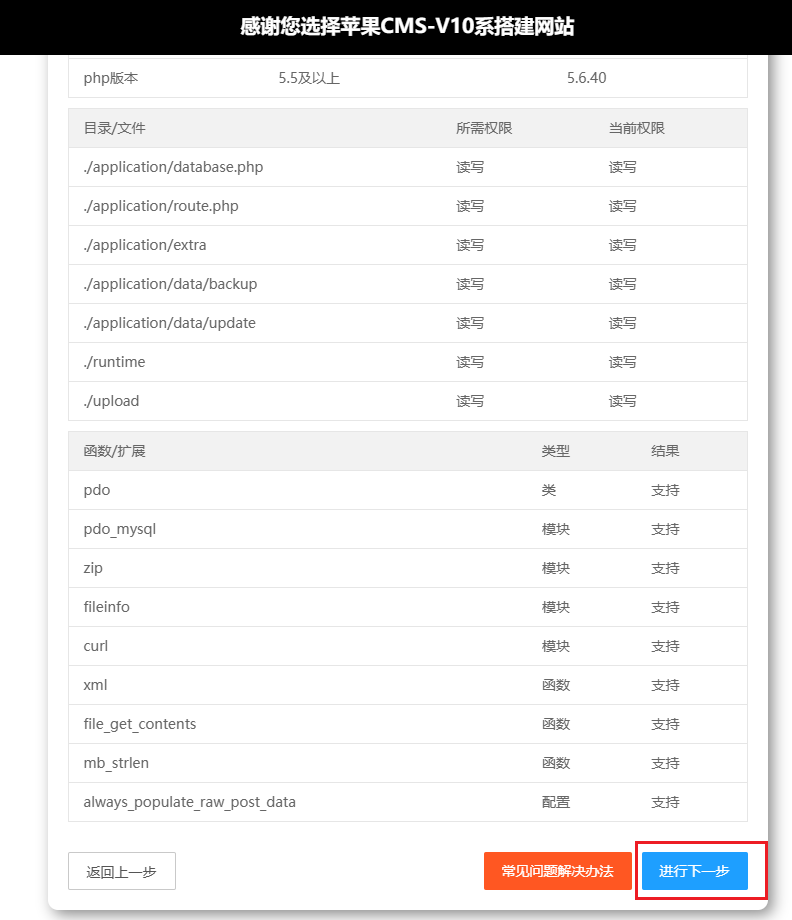Select the pdo_mysql extension row
Viewport: 792px width, 920px height.
pyautogui.click(x=408, y=529)
